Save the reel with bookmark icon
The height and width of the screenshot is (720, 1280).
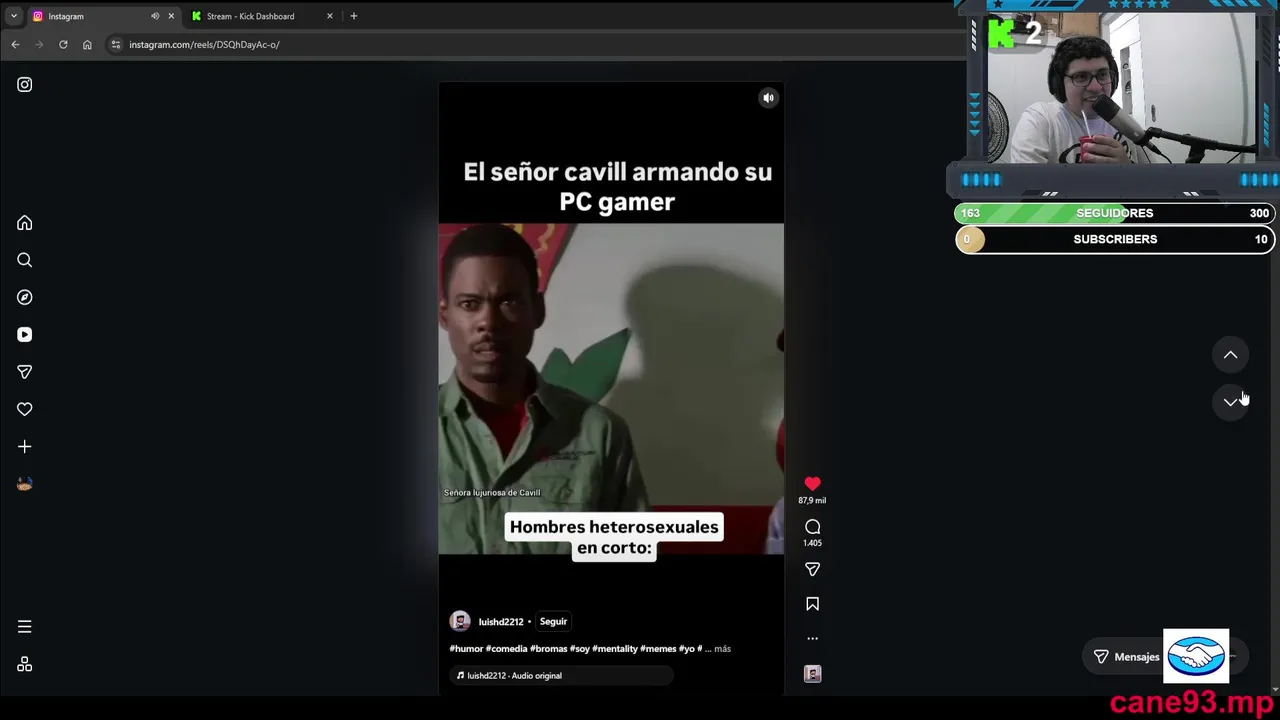(x=812, y=604)
